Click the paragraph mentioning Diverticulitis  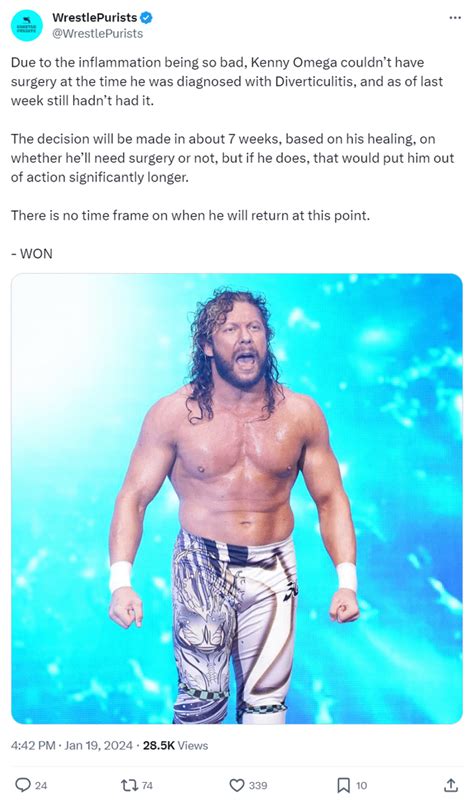227,82
